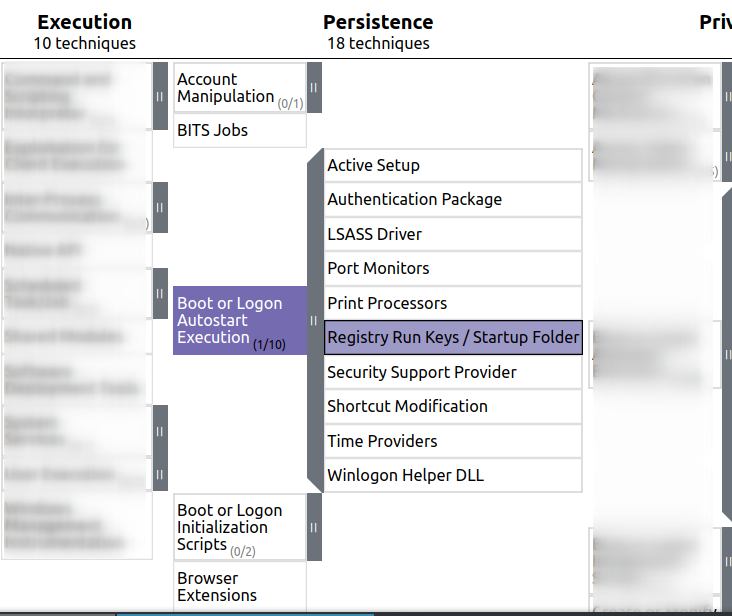The image size is (732, 616).
Task: Select Winlogon Helper DLL sub-technique
Action: [452, 476]
